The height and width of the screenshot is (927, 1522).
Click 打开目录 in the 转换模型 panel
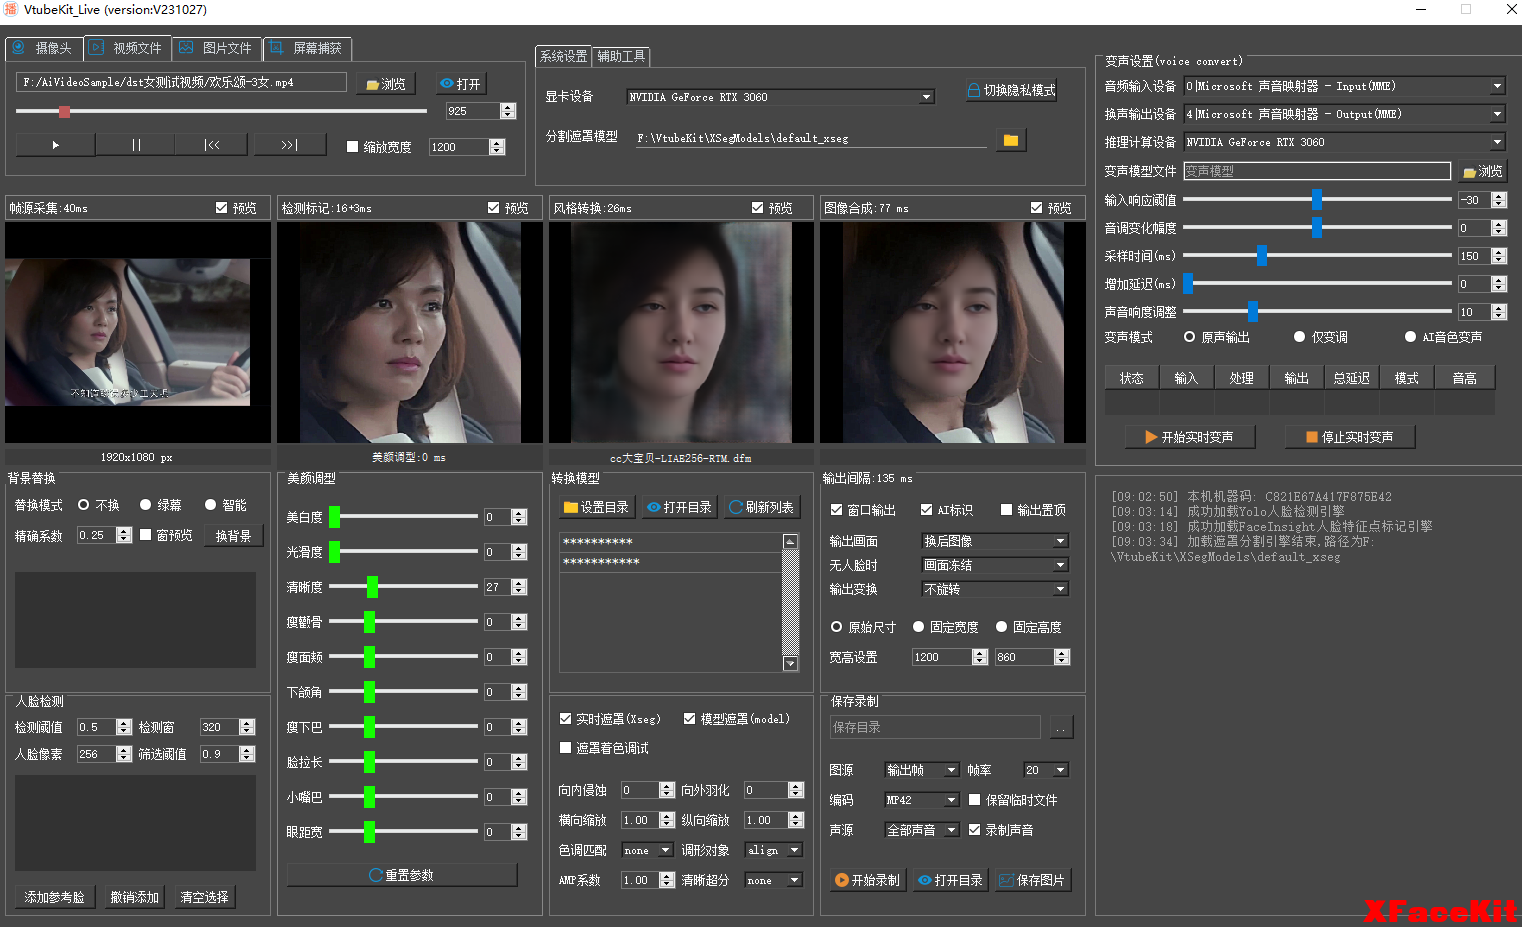click(x=679, y=507)
